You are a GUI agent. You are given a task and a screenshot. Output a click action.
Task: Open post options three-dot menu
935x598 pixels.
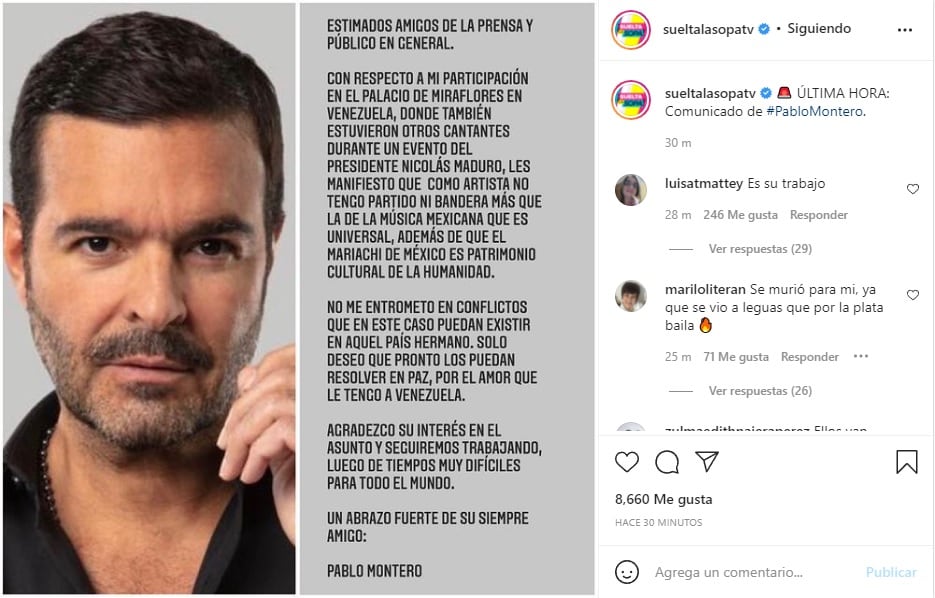point(905,30)
